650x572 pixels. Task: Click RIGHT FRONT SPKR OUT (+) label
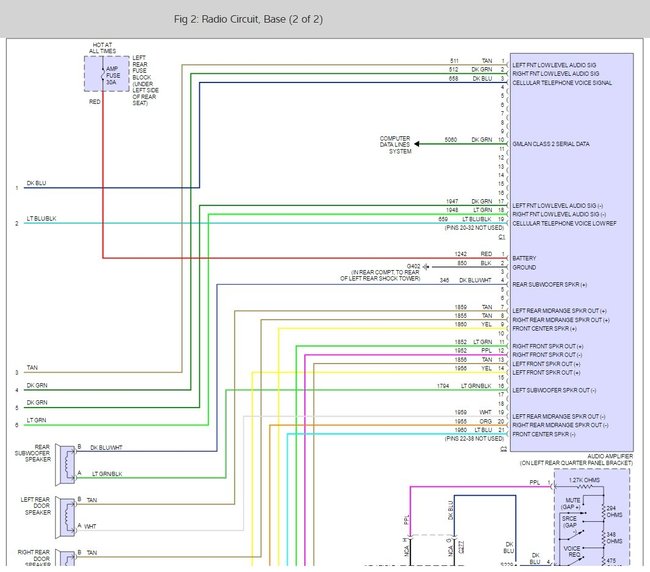point(548,346)
